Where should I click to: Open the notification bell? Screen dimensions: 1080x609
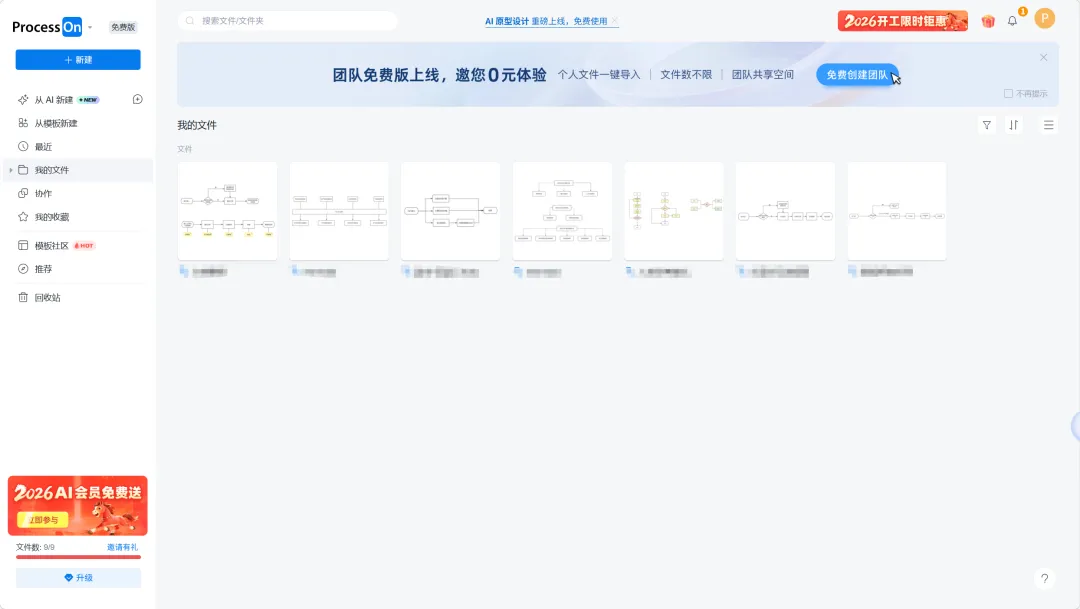tap(1012, 21)
